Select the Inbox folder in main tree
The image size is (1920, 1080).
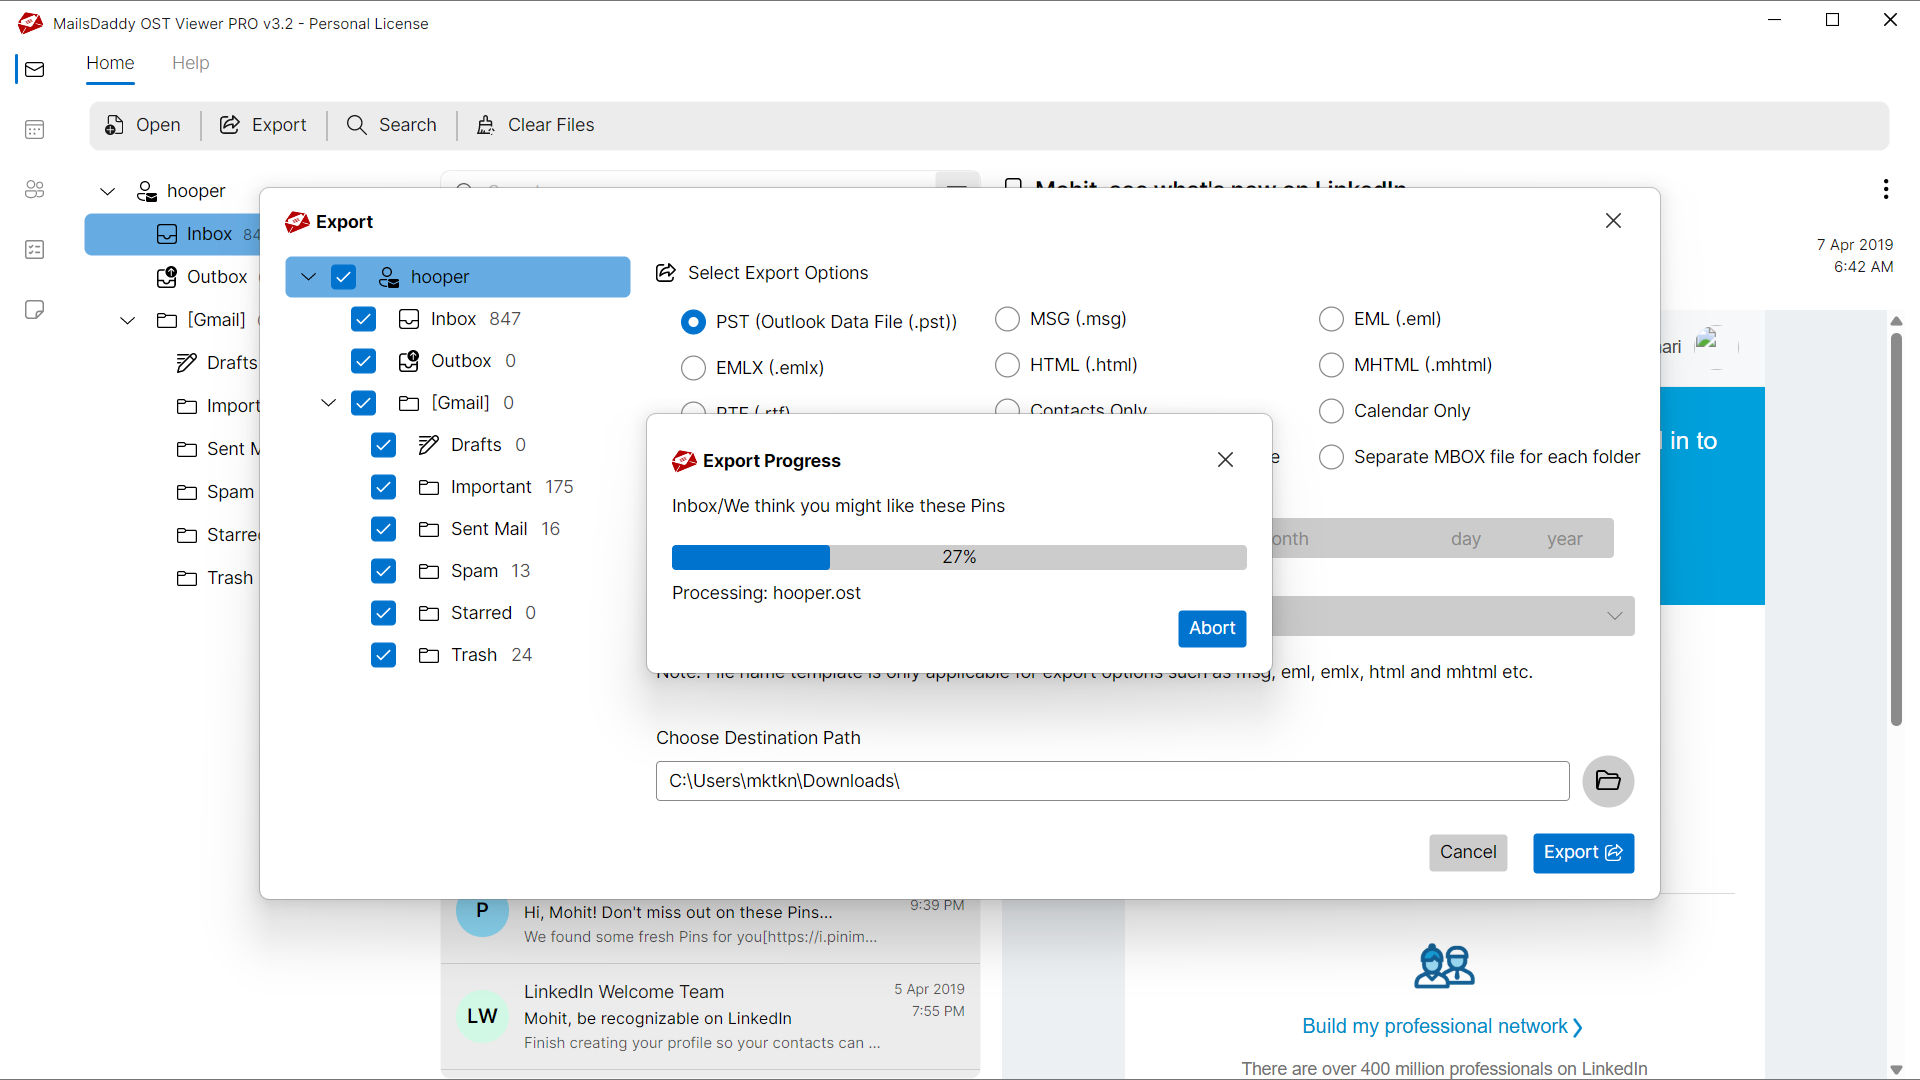click(x=173, y=234)
